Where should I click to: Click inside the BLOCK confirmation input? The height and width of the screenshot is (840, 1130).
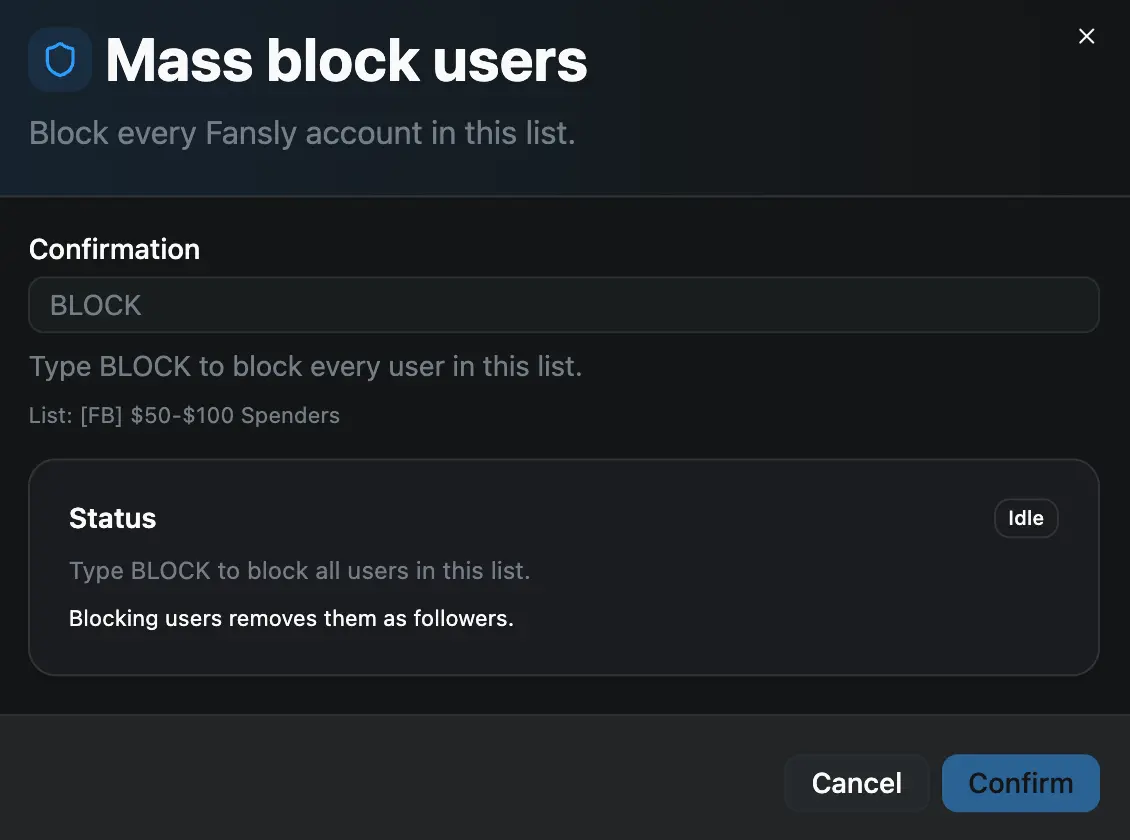click(x=563, y=305)
